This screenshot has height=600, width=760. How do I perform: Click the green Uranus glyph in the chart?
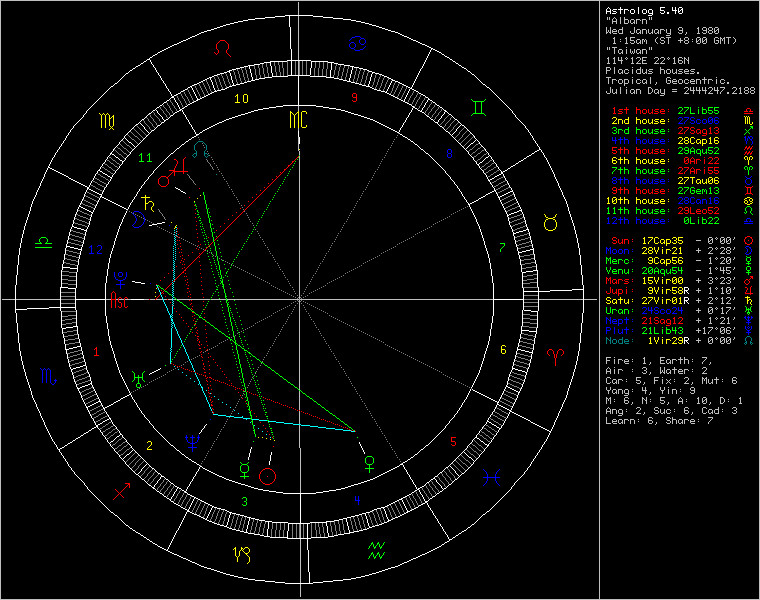(137, 378)
